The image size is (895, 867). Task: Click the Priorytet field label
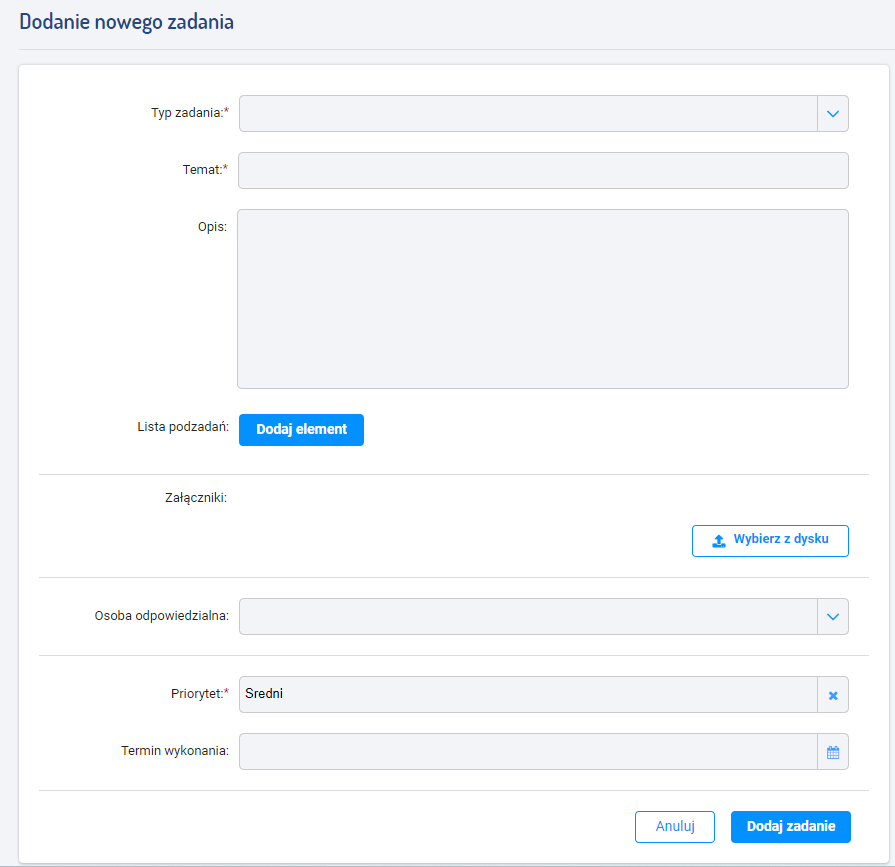(x=200, y=693)
